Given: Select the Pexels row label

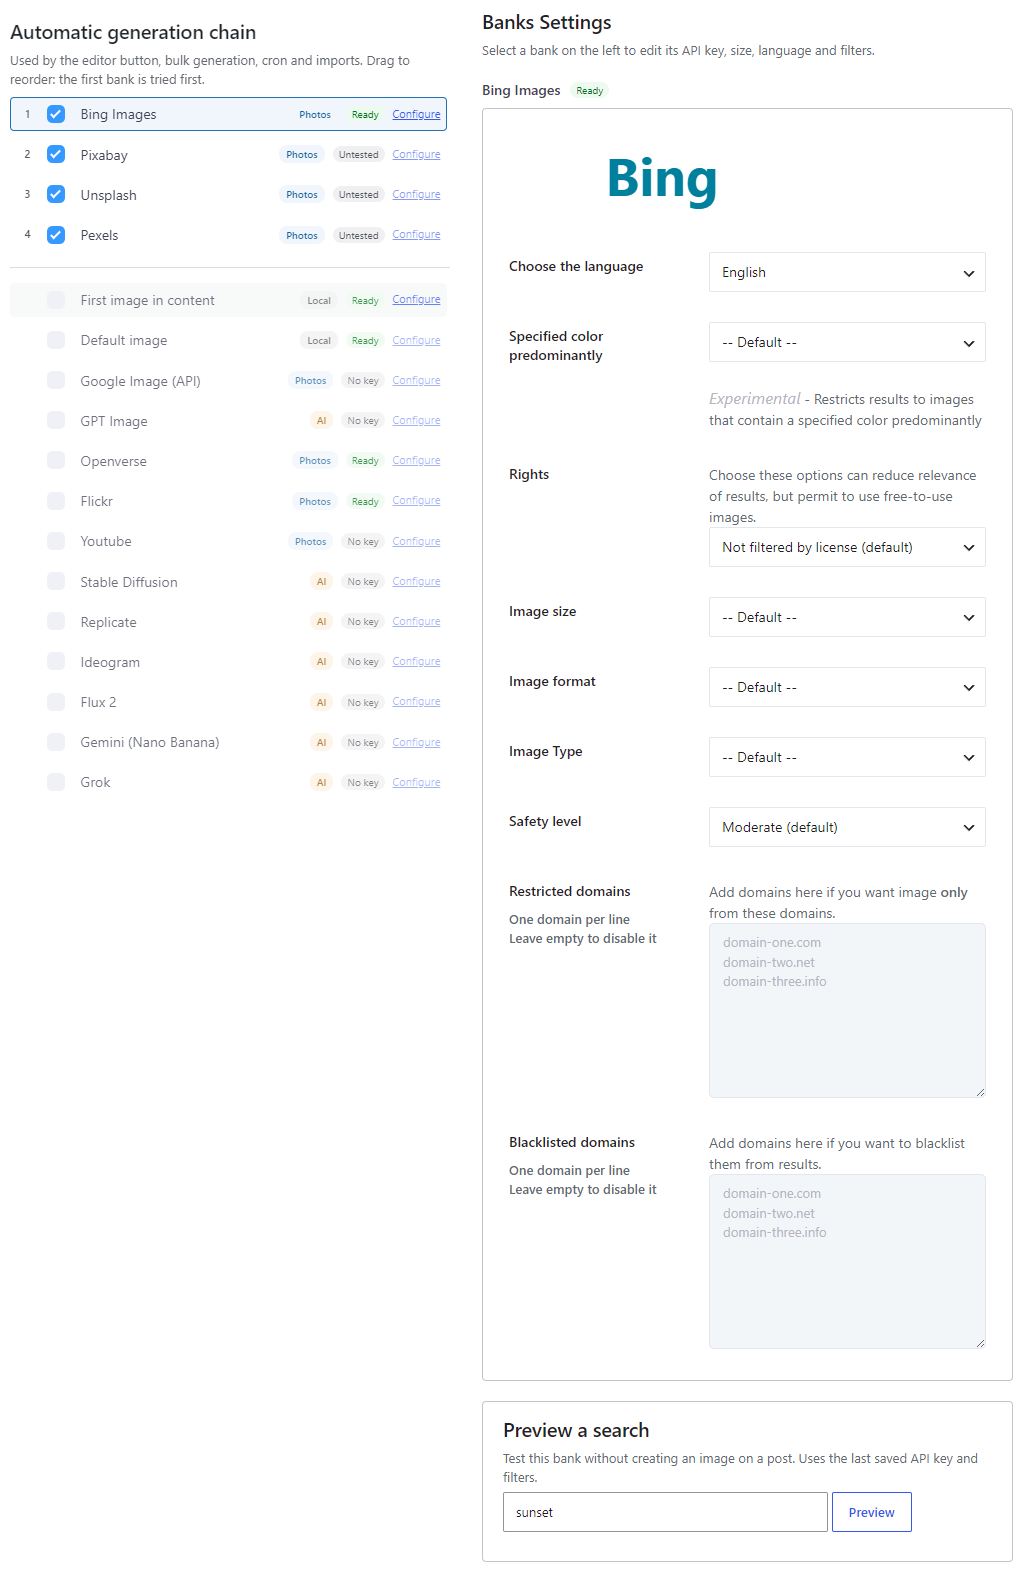Looking at the screenshot, I should tap(99, 235).
